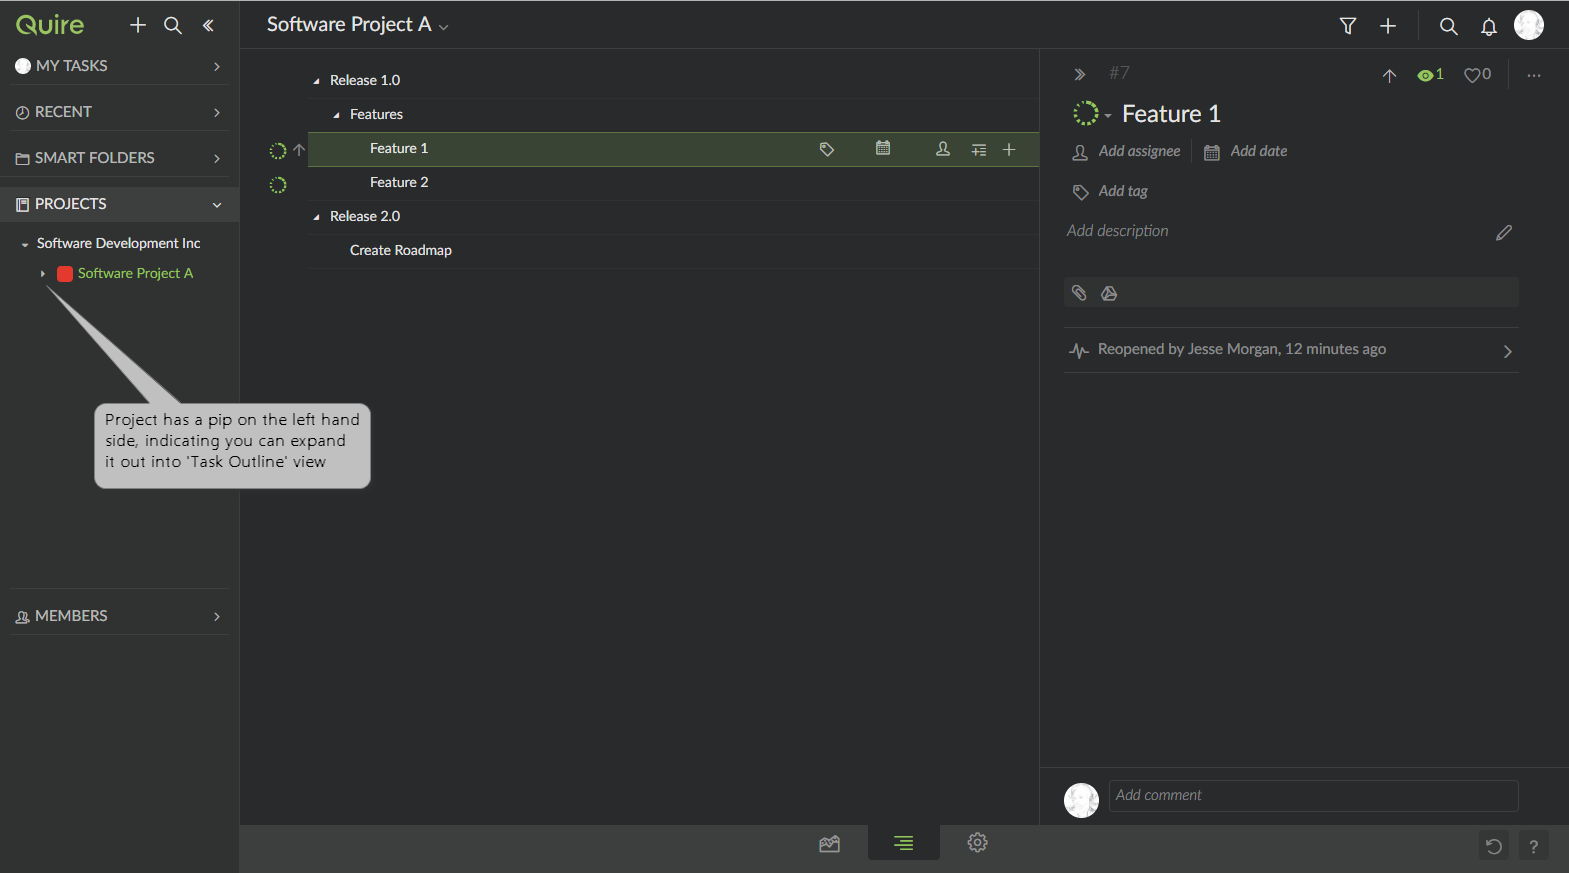Click Add assignee
Image resolution: width=1569 pixels, height=873 pixels.
1127,152
